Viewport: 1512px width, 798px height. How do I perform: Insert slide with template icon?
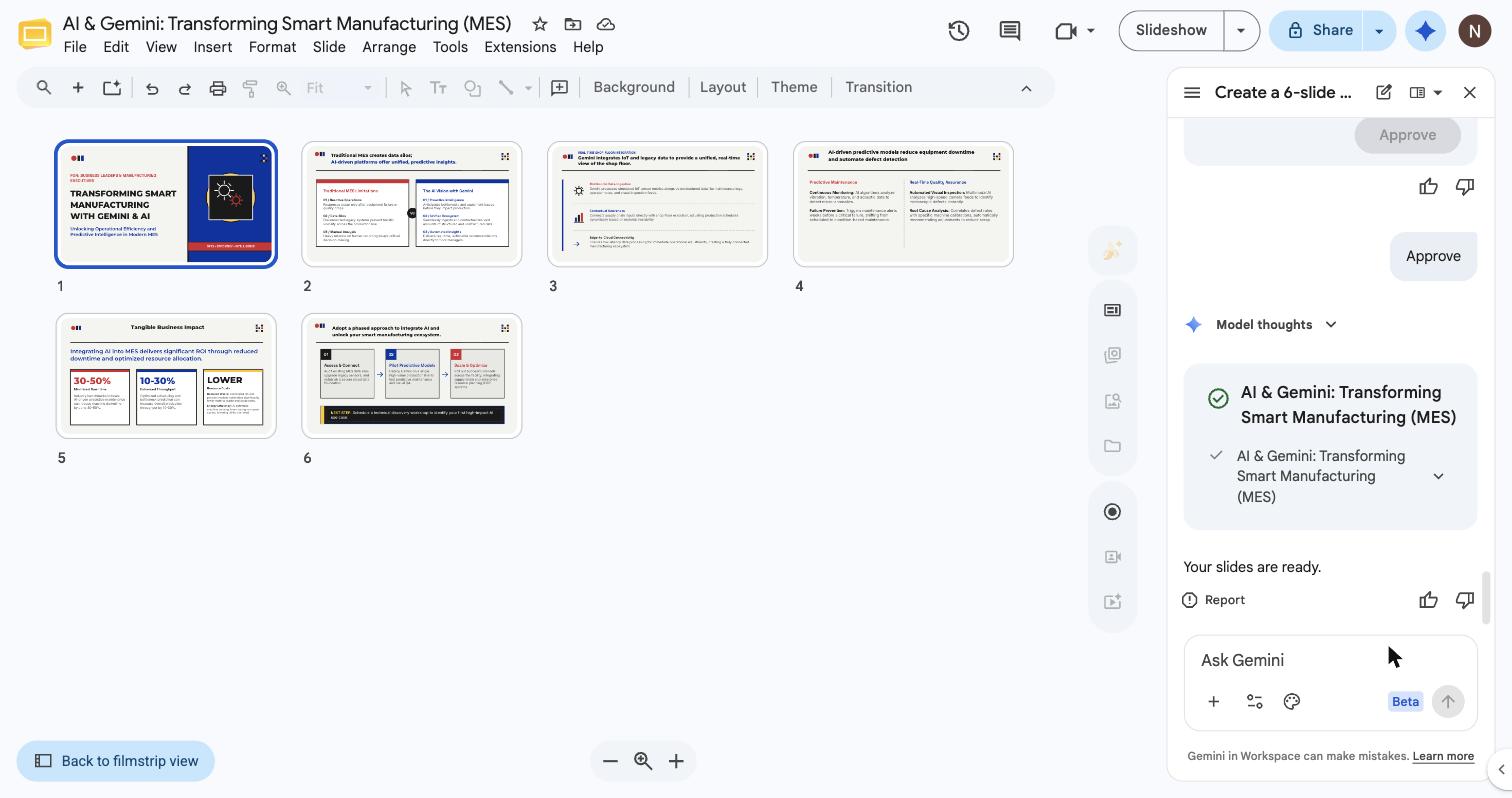(112, 88)
